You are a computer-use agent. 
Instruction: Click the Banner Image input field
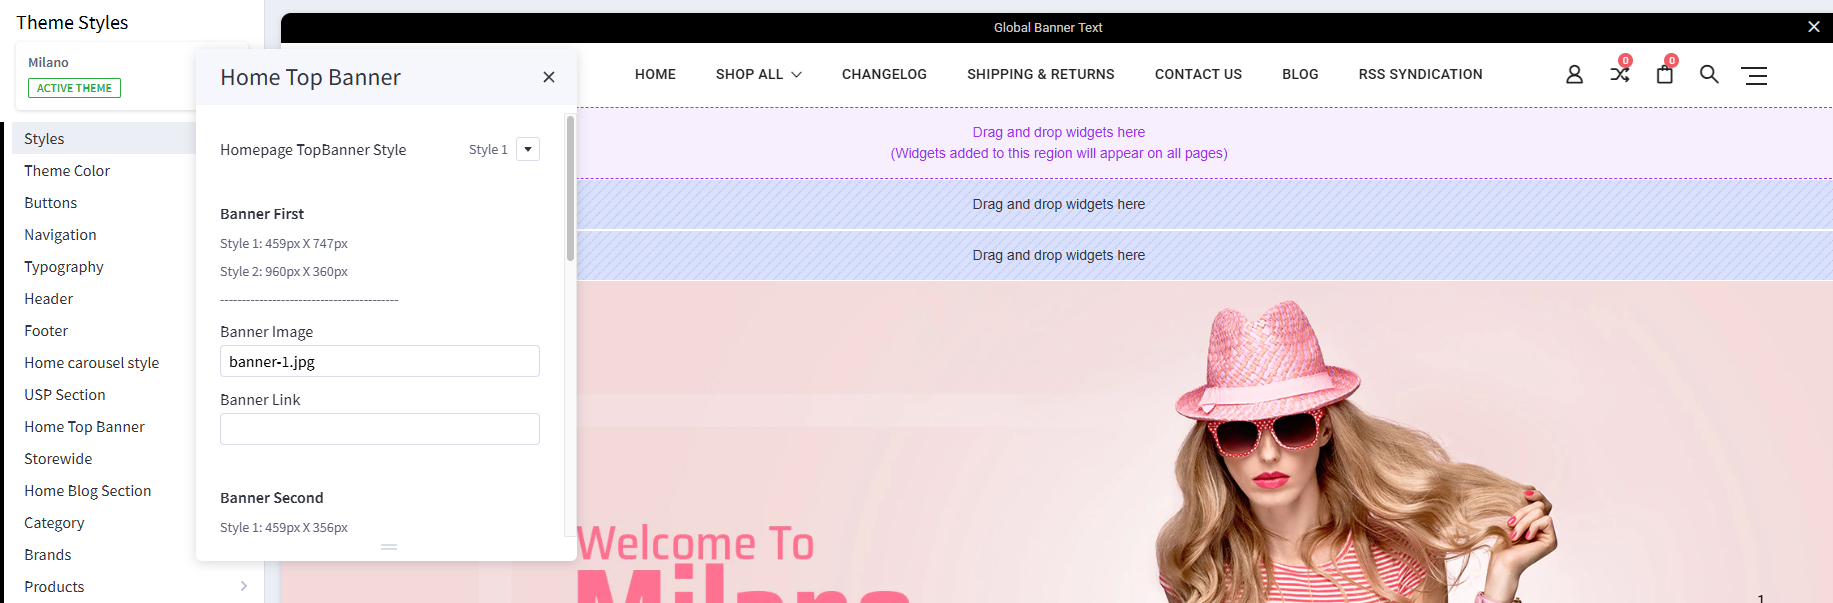379,361
